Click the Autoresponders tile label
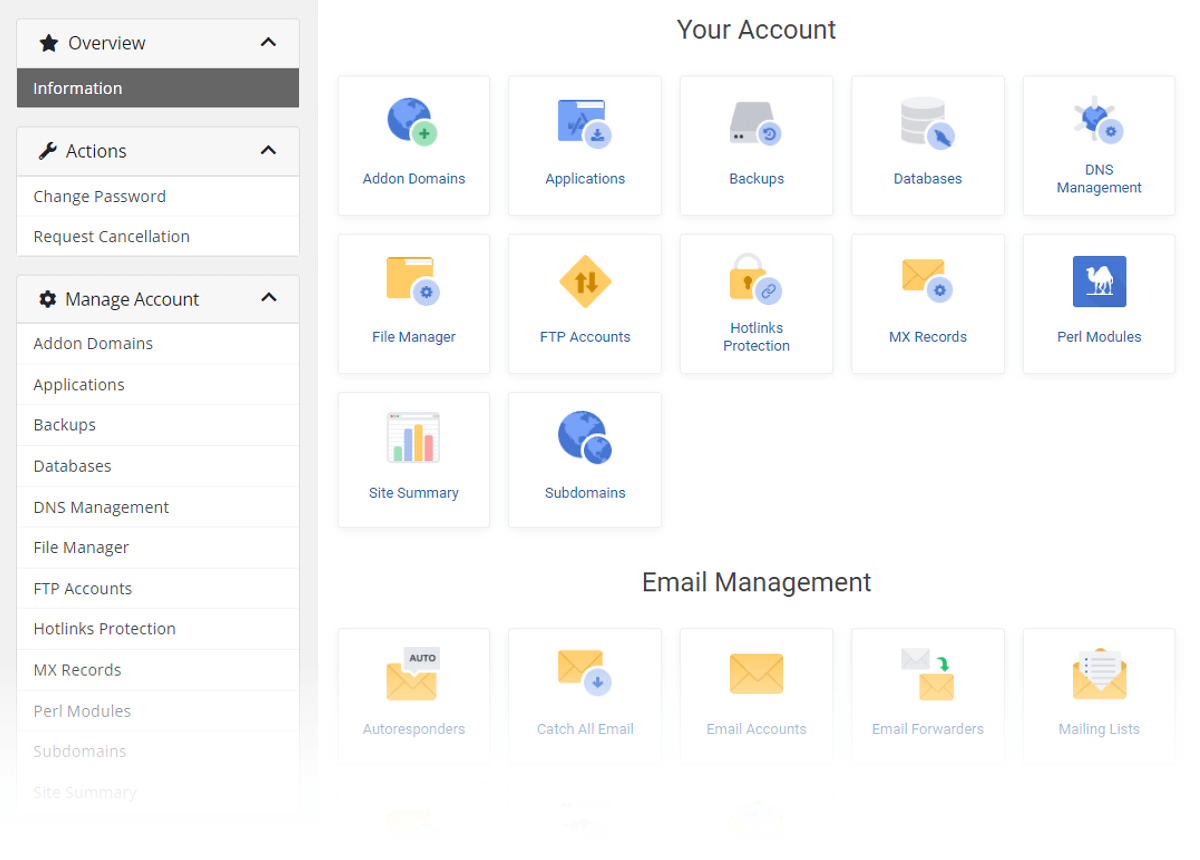This screenshot has width=1200, height=860. click(414, 729)
